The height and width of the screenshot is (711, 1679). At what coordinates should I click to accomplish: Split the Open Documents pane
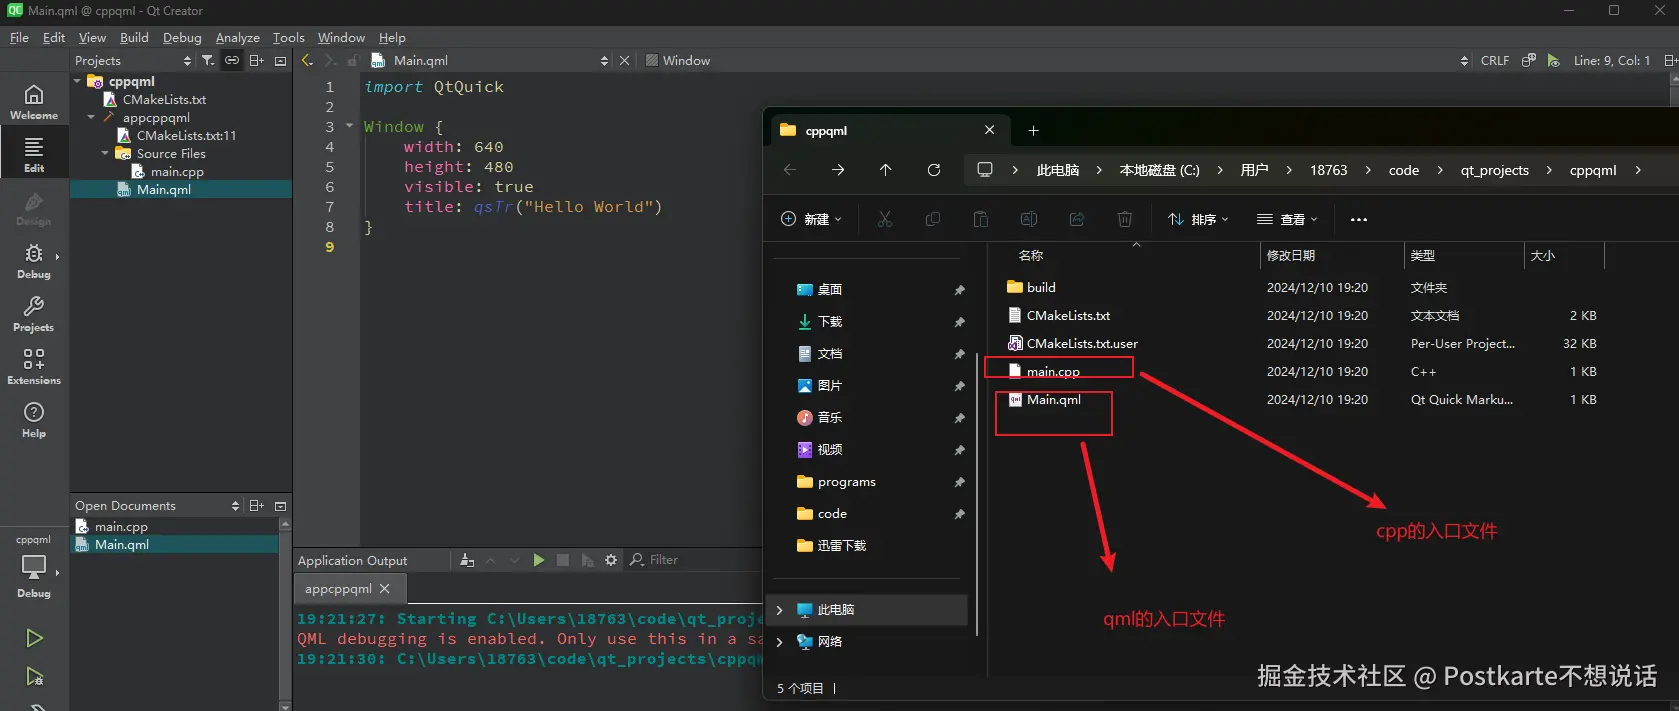point(256,505)
